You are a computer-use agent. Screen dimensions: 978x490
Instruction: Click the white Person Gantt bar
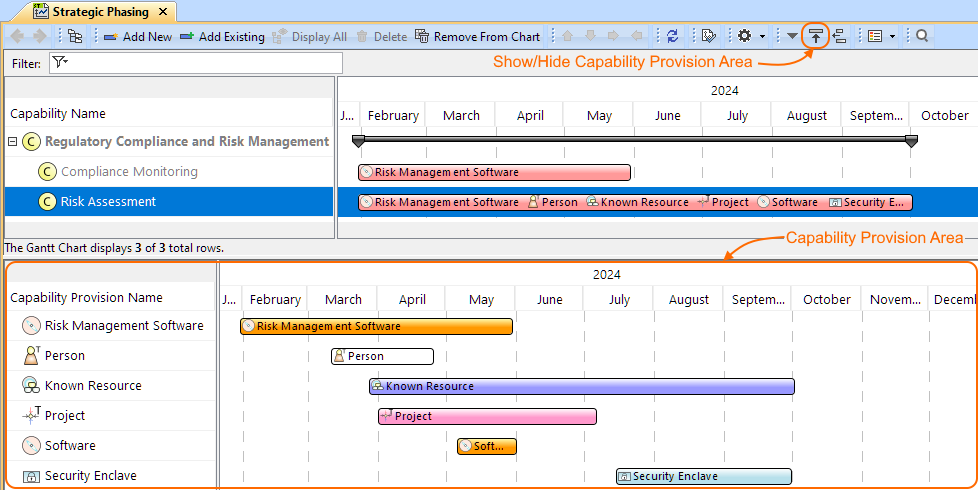pyautogui.click(x=382, y=356)
